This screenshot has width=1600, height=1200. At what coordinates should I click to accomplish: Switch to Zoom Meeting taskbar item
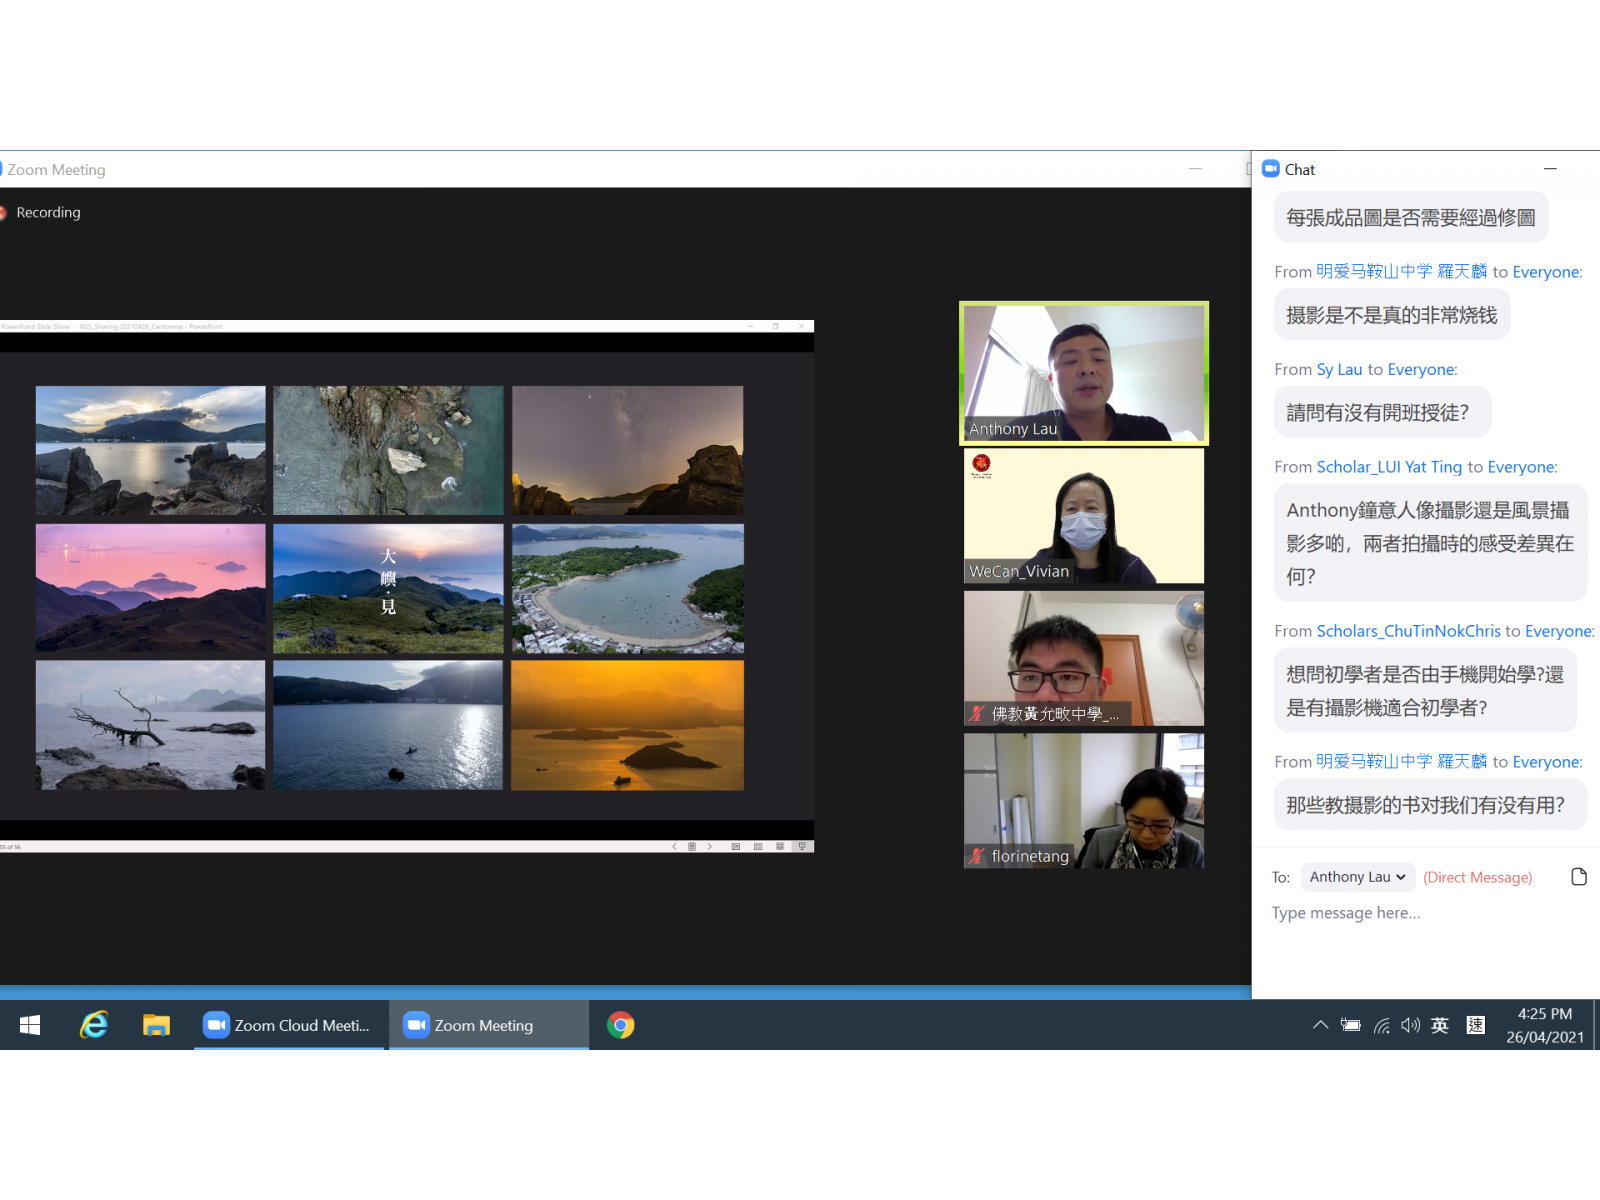(x=488, y=1025)
